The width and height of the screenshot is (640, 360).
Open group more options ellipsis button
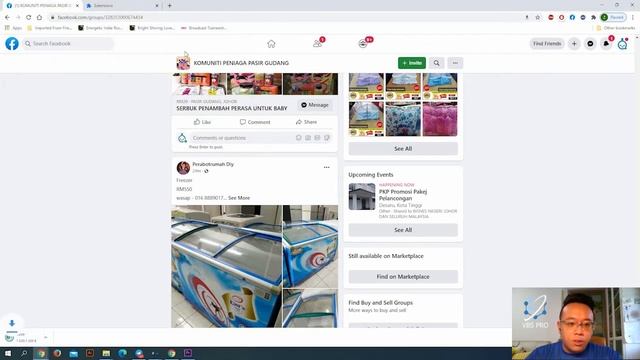pyautogui.click(x=455, y=63)
